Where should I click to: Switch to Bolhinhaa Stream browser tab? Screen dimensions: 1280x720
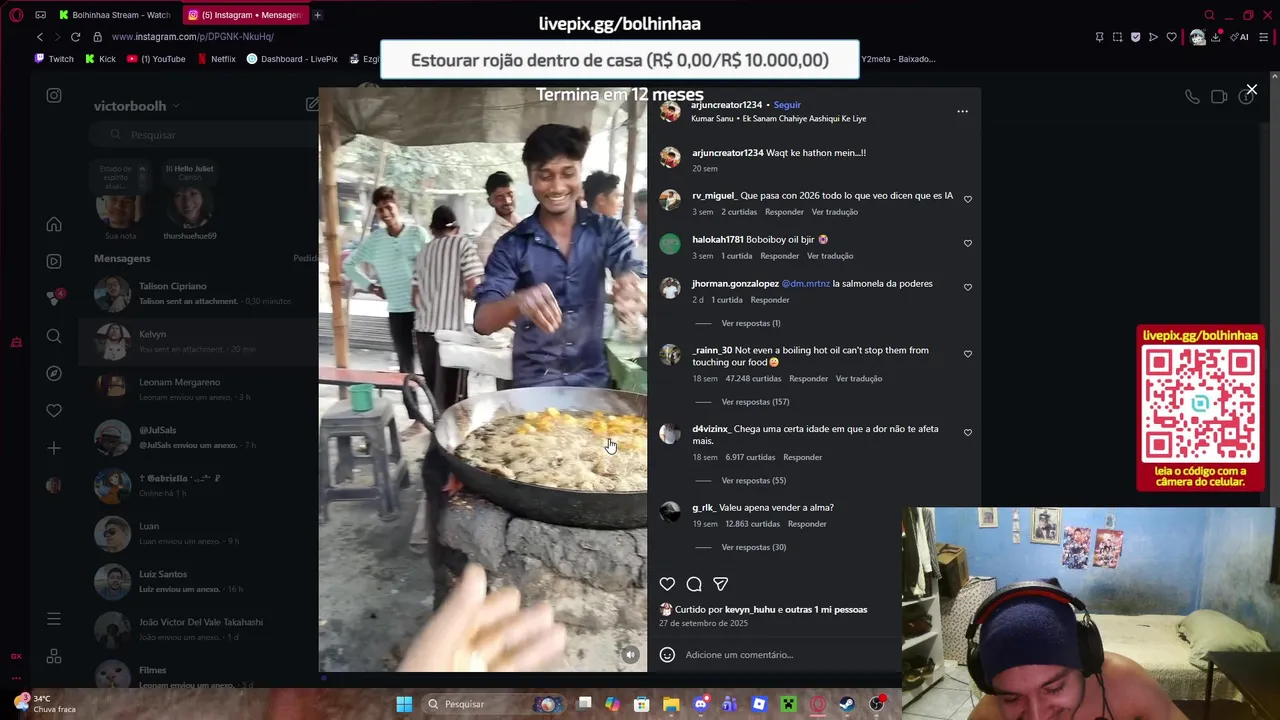tap(113, 15)
